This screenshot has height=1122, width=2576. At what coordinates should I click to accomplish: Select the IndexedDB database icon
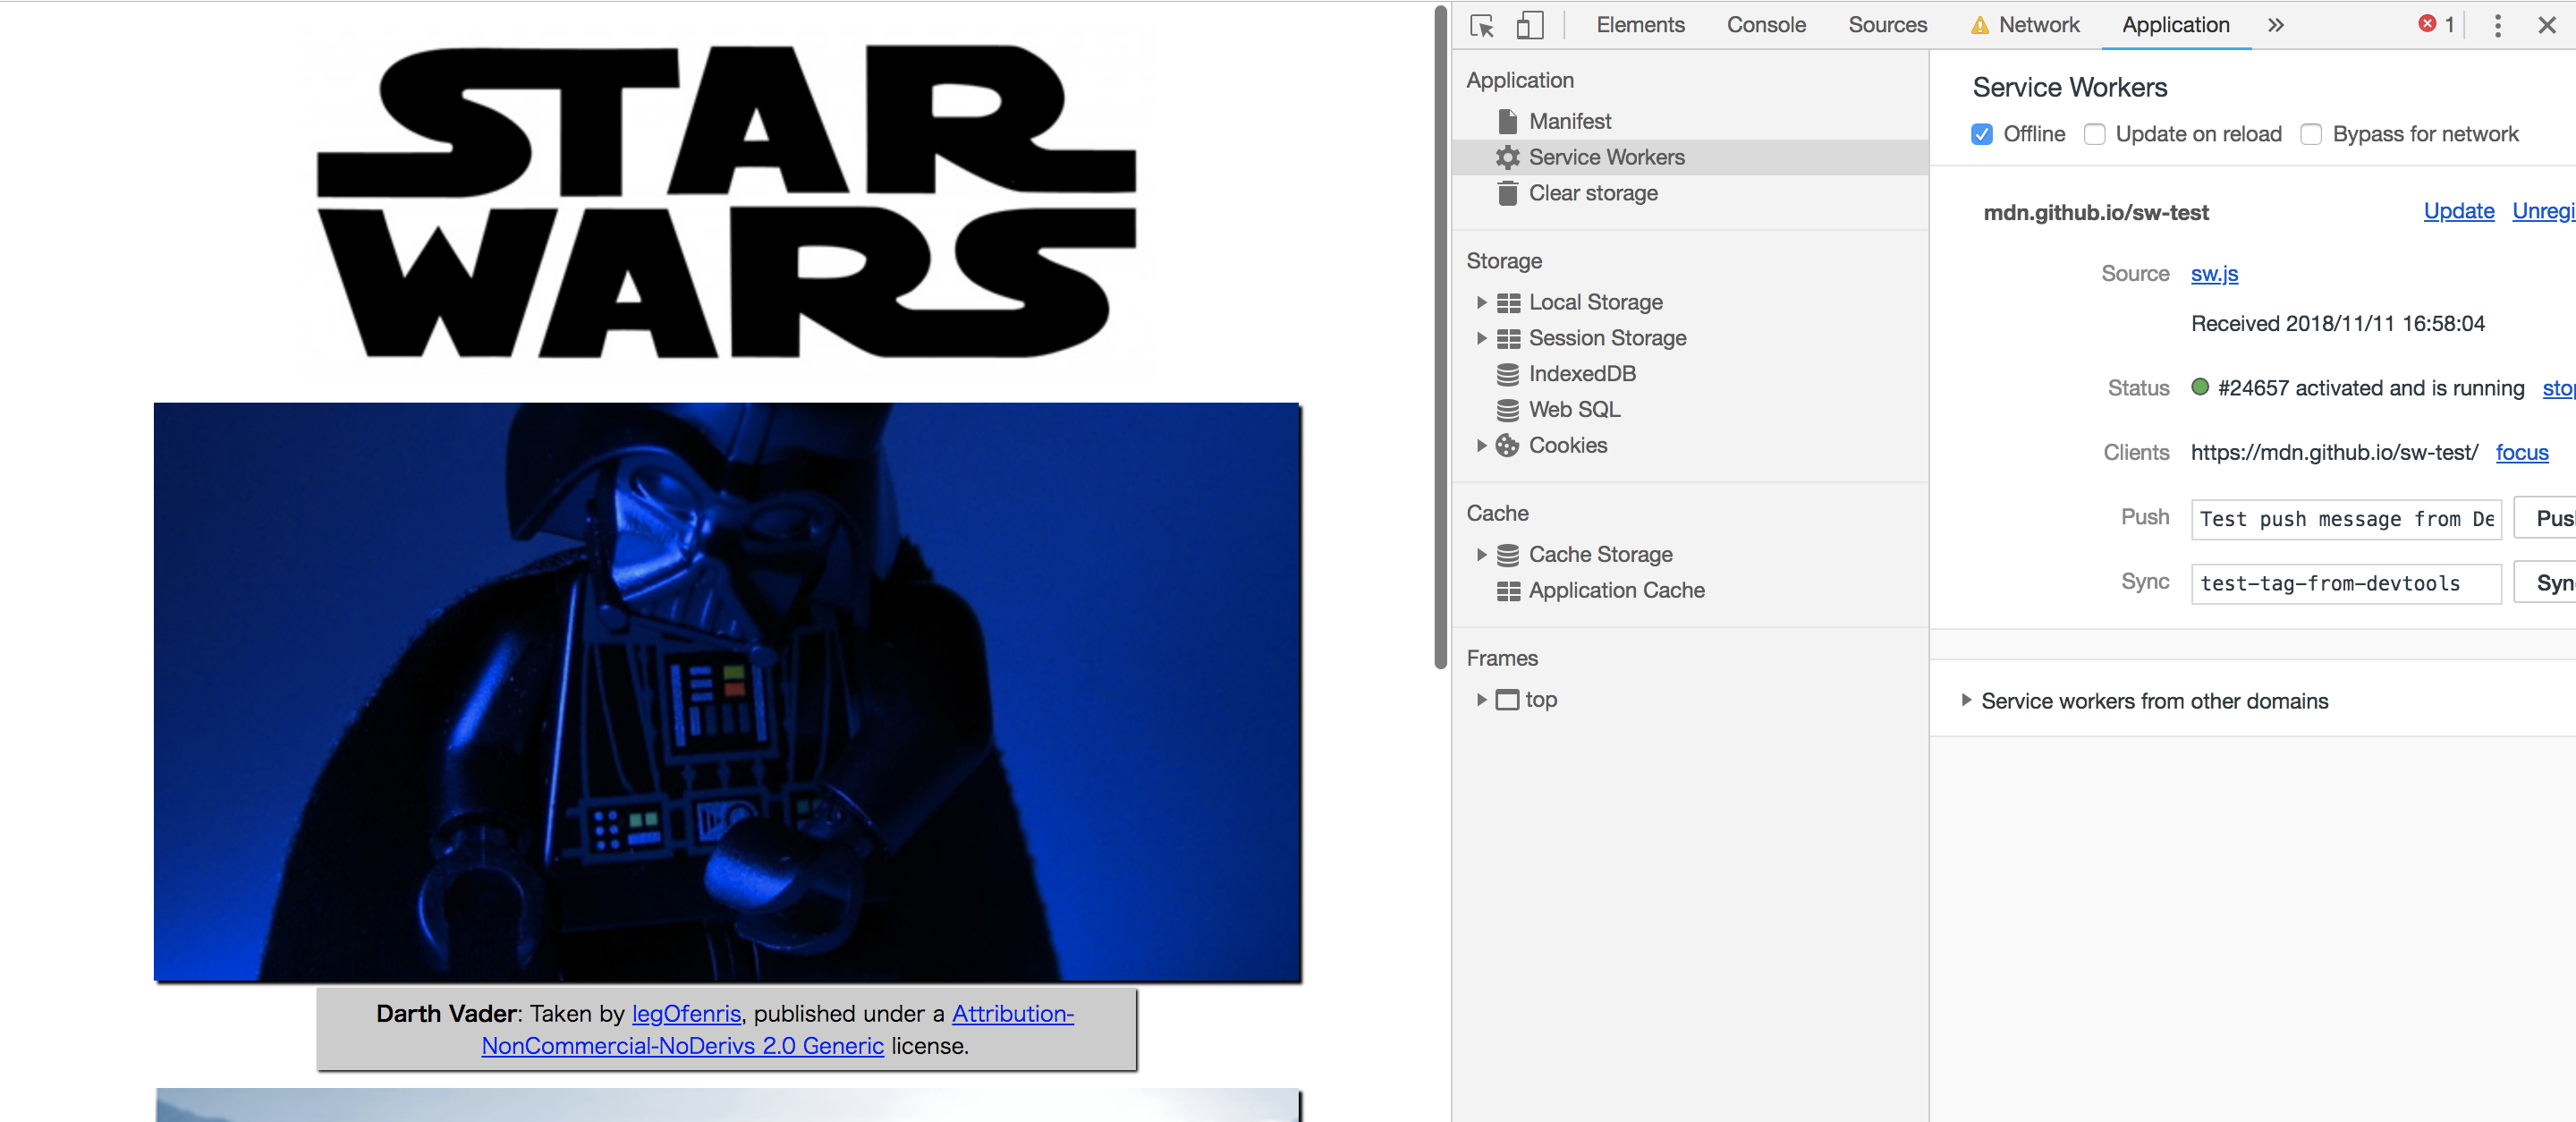(x=1508, y=374)
